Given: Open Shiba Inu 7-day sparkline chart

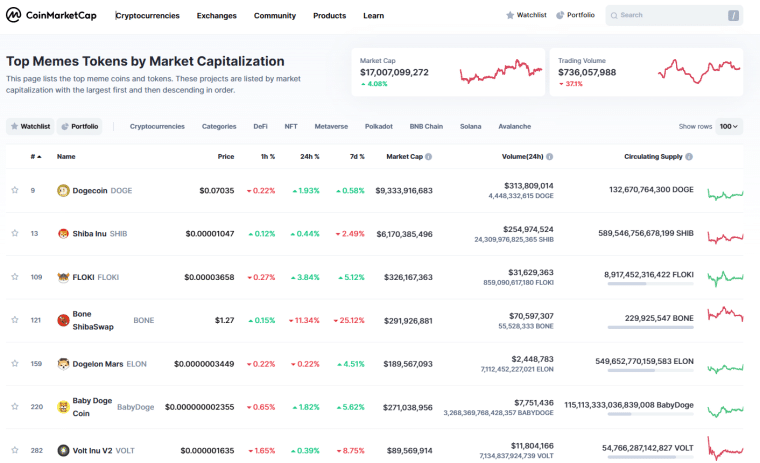Looking at the screenshot, I should 725,237.
